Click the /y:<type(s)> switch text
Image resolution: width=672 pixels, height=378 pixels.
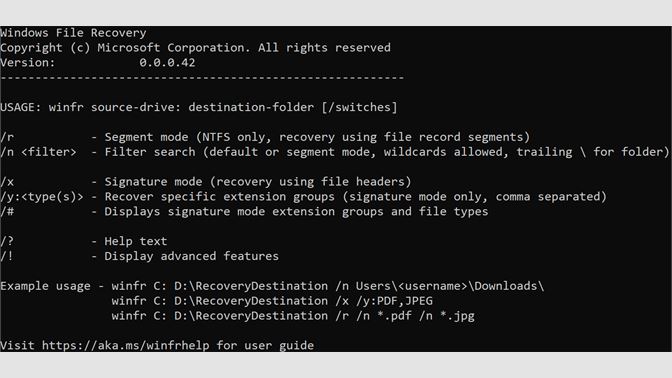tap(42, 197)
